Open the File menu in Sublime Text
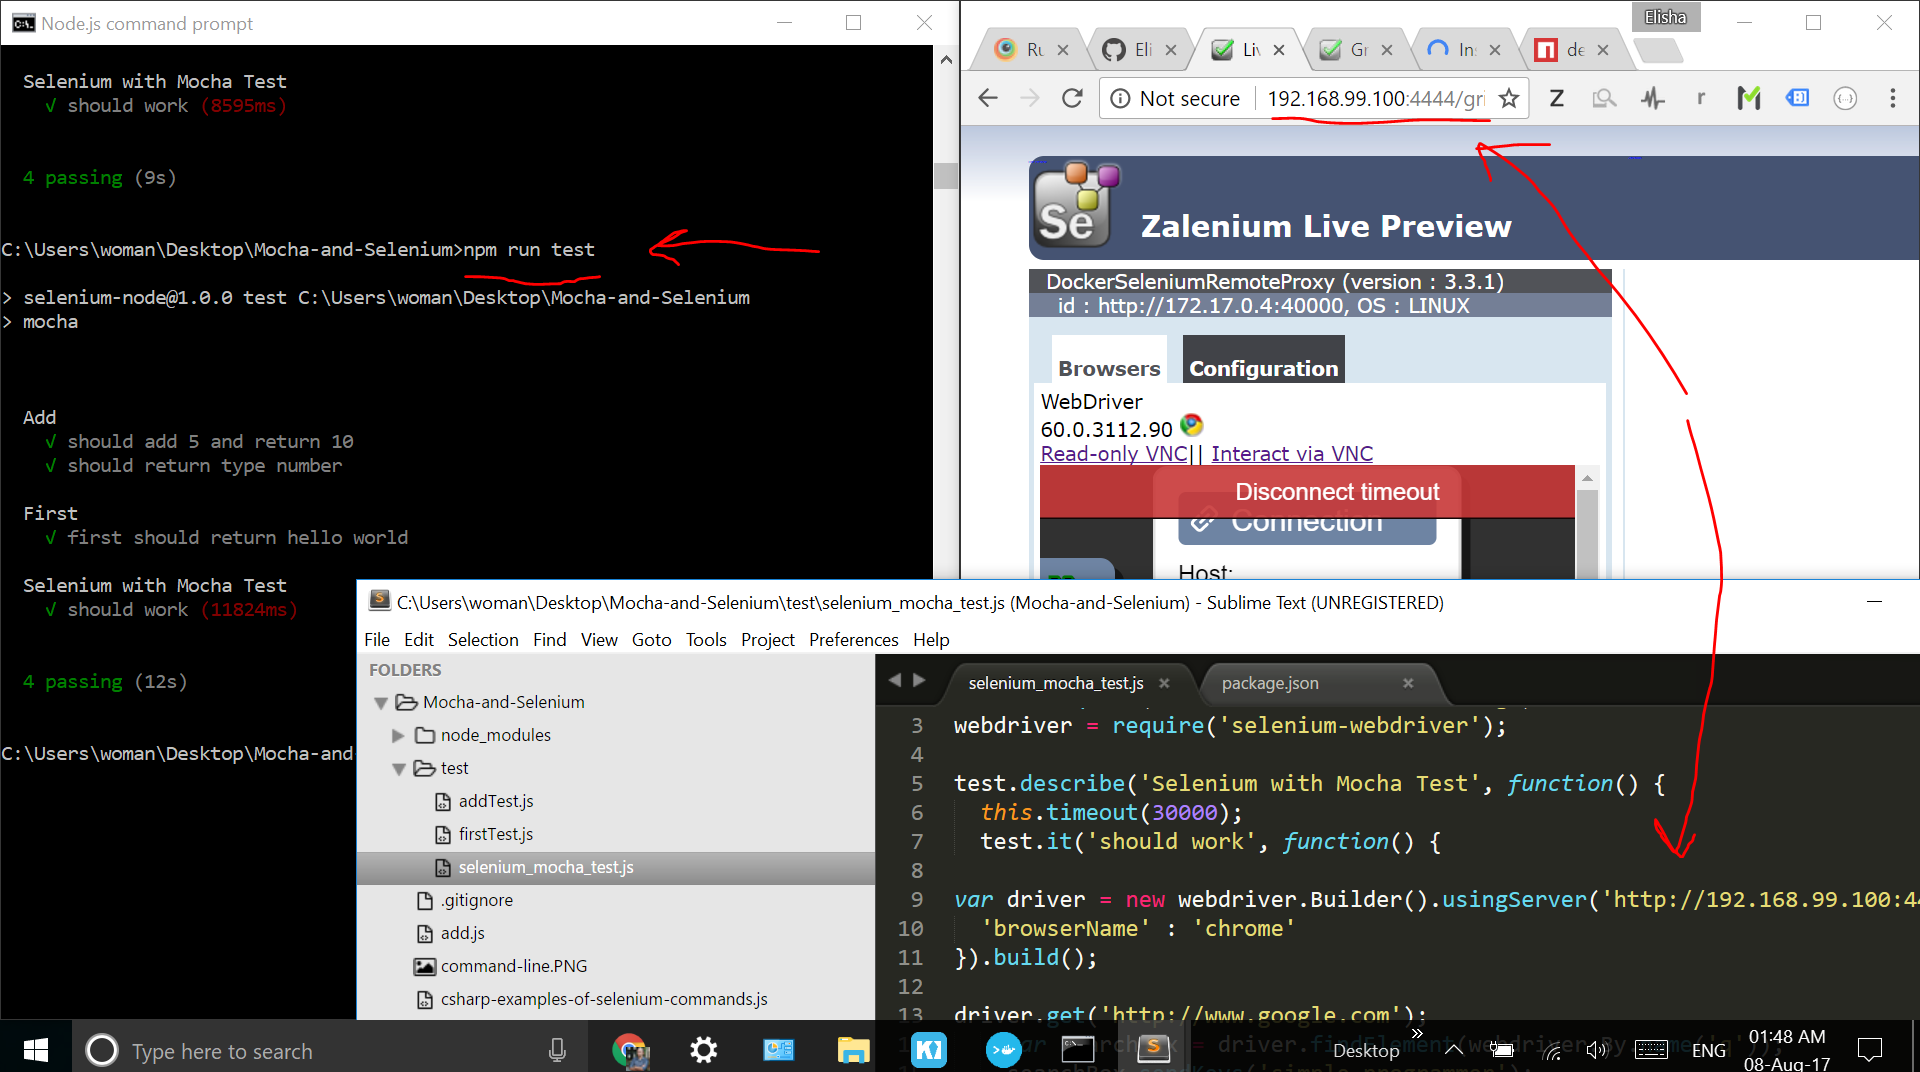Viewport: 1920px width, 1072px height. [x=377, y=639]
